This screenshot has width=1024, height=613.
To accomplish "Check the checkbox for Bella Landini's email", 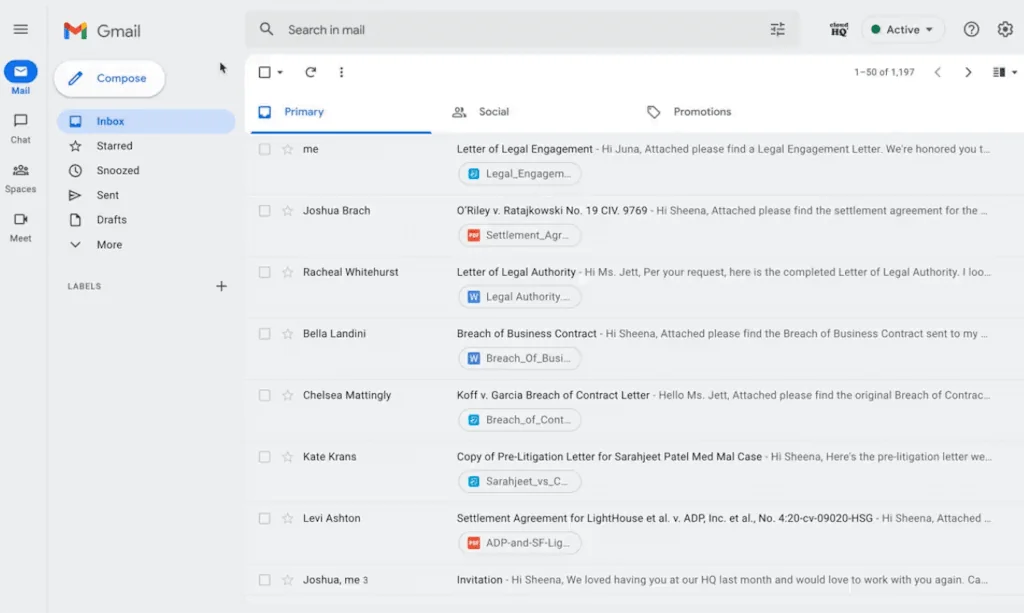I will click(x=264, y=333).
